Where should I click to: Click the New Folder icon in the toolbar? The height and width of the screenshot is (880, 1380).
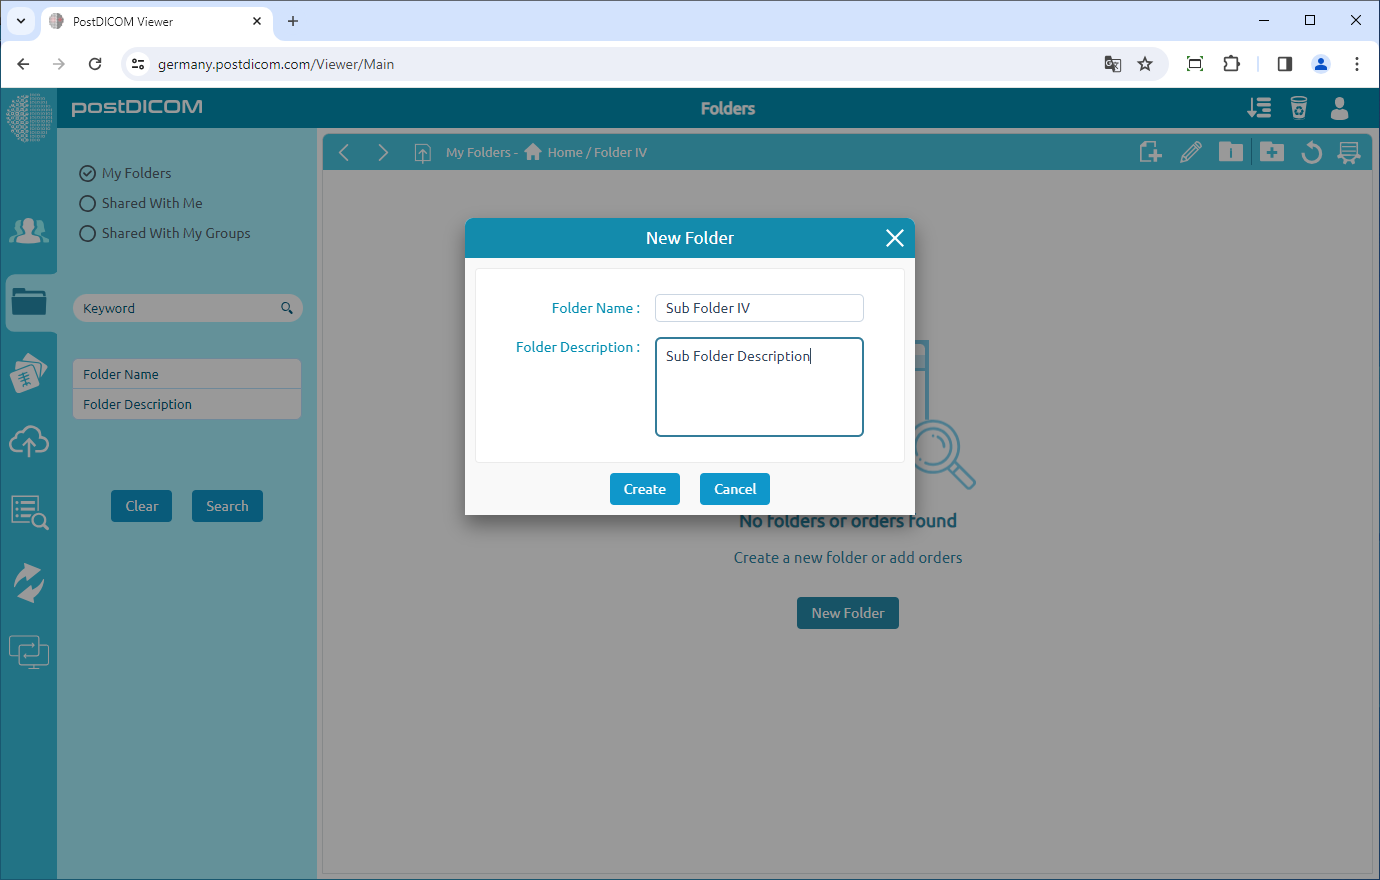tap(1271, 152)
